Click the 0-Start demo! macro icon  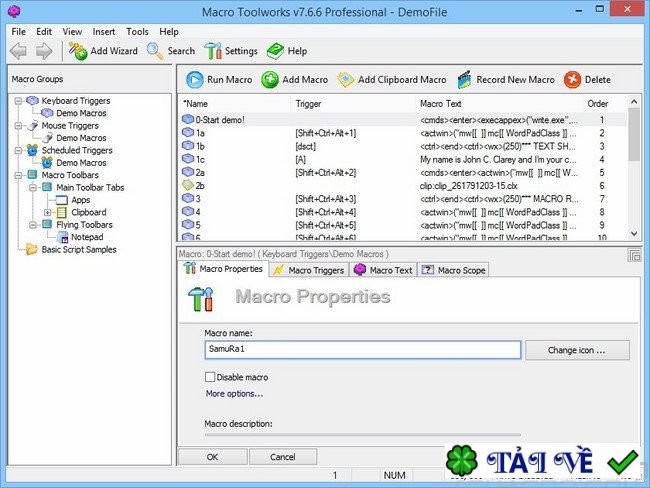coord(188,119)
